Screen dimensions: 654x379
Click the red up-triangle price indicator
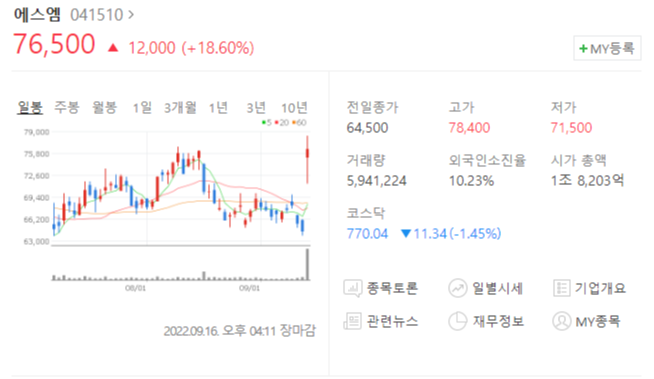pyautogui.click(x=113, y=48)
